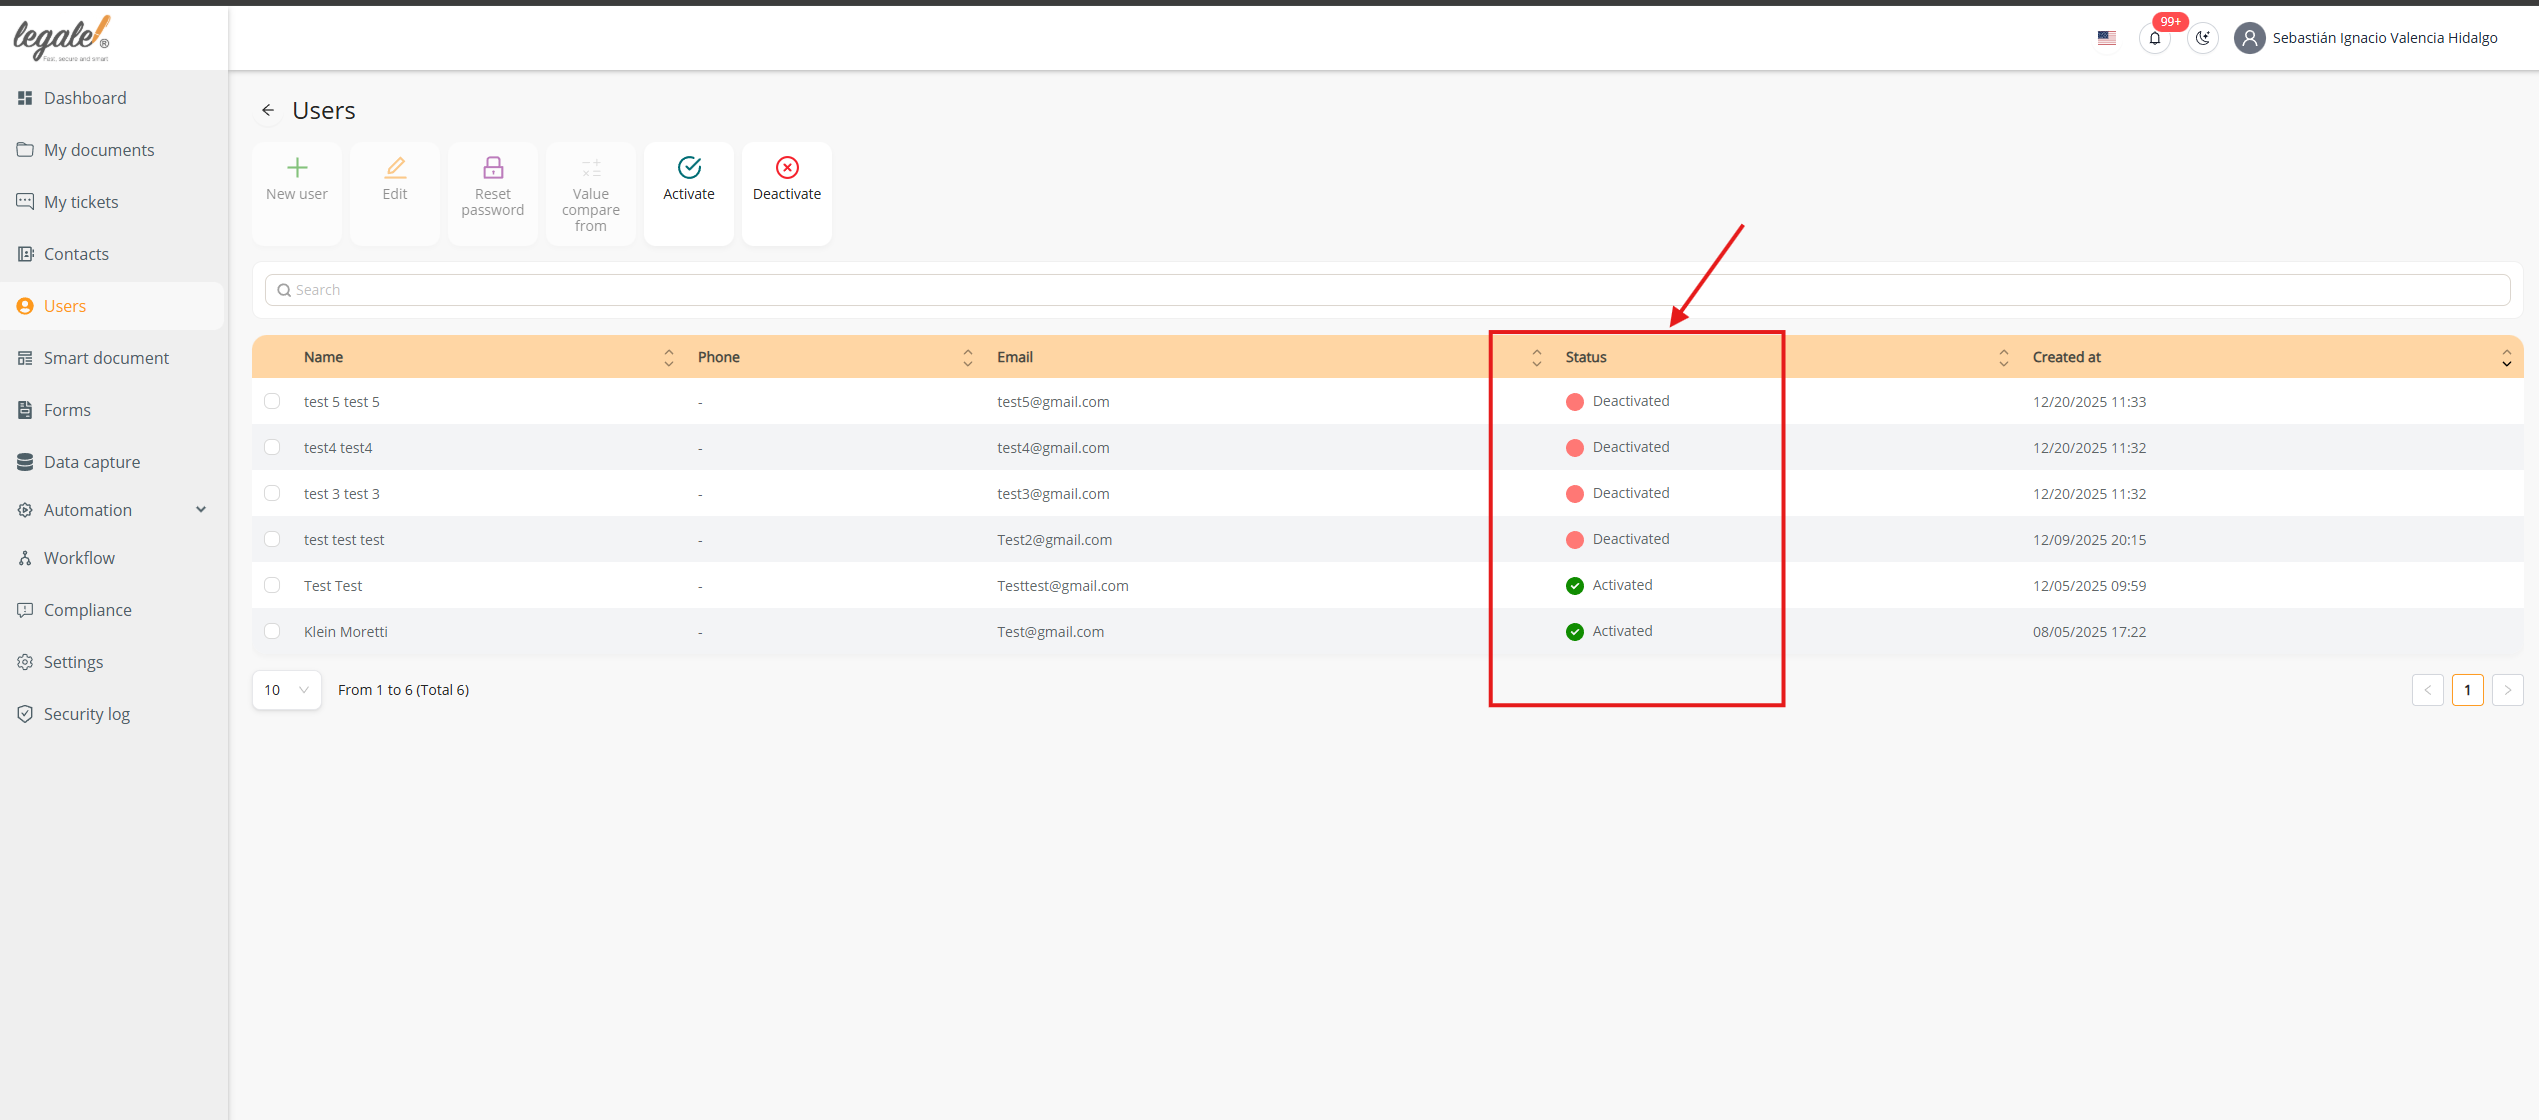Sort the table by Name column
2539x1120 pixels.
point(668,358)
